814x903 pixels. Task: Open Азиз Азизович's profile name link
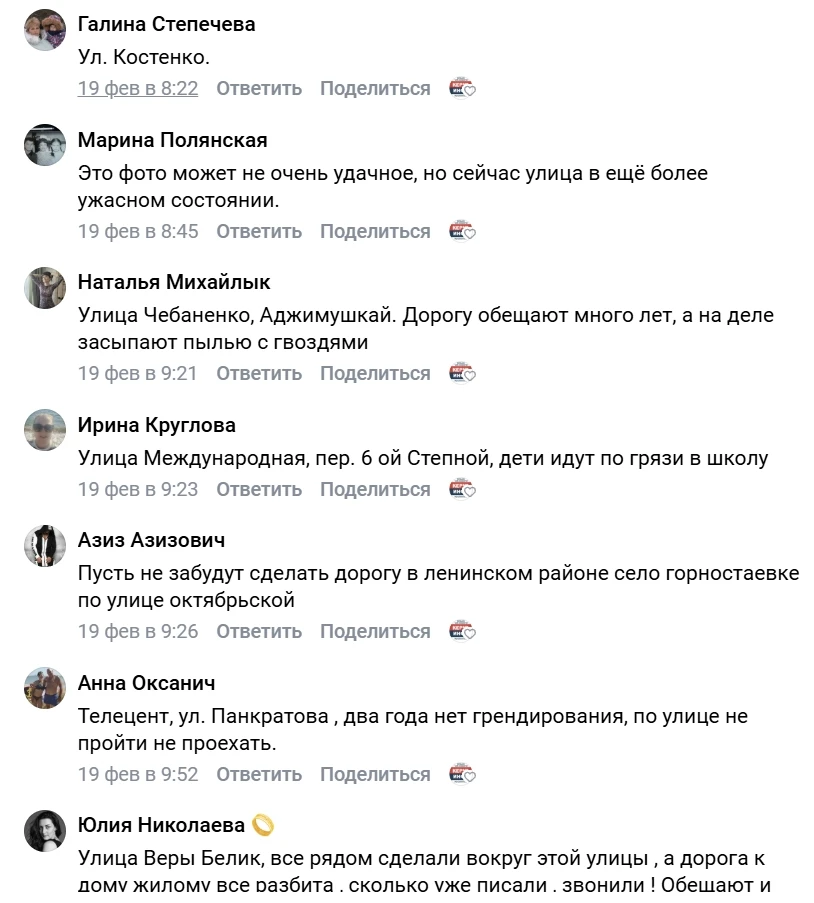point(151,540)
